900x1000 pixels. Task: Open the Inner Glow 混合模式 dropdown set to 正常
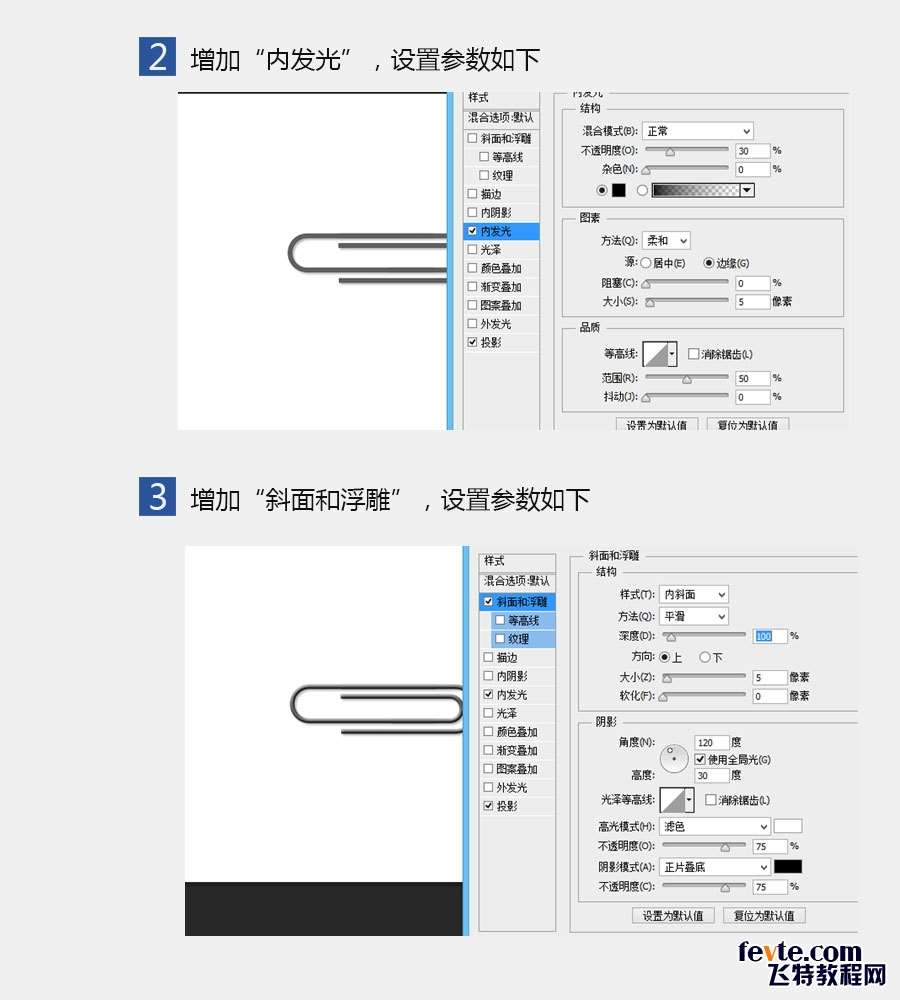click(x=697, y=131)
